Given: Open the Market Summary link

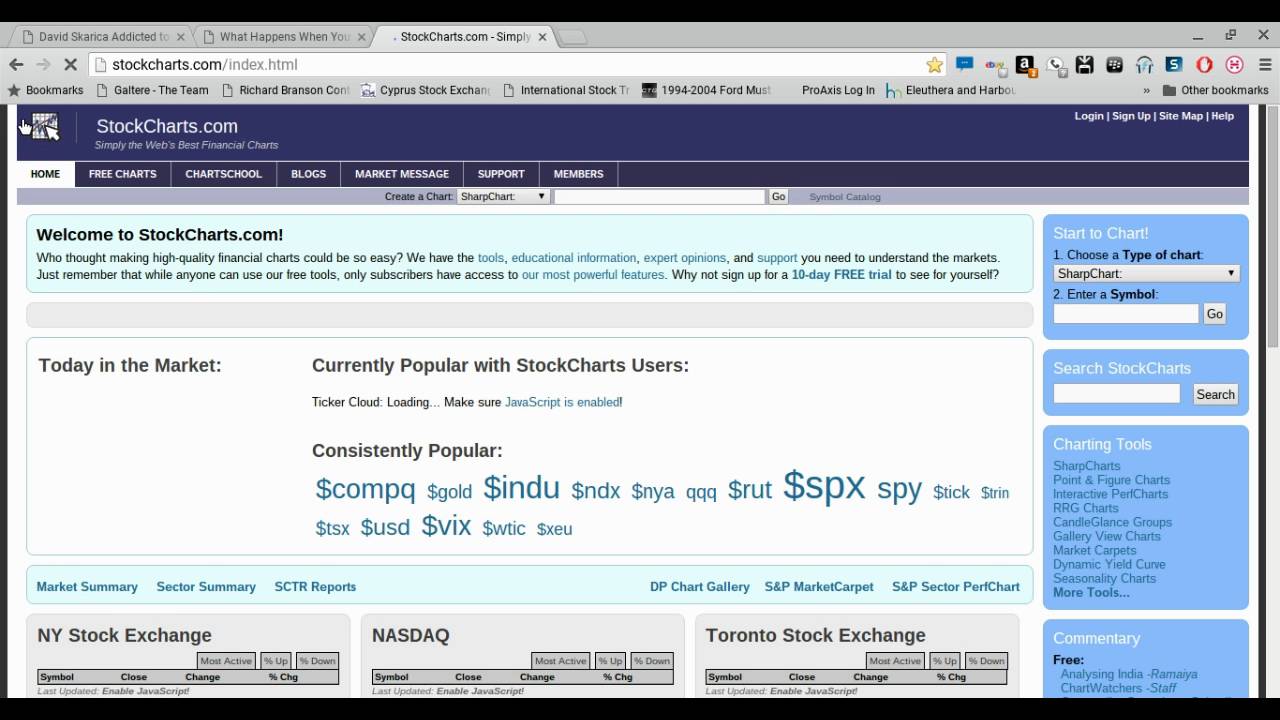Looking at the screenshot, I should [x=87, y=587].
